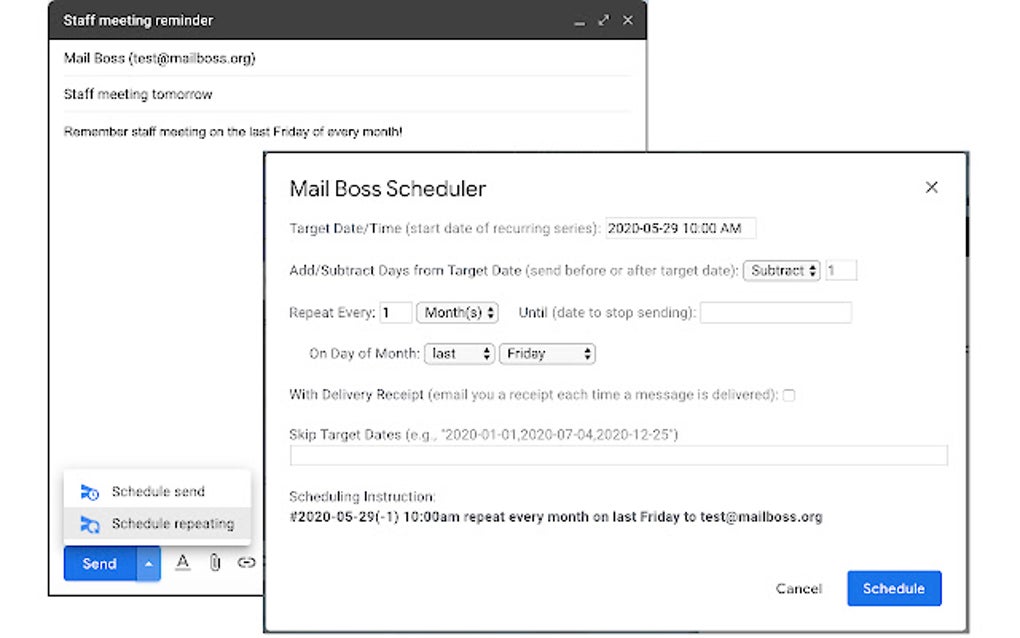Open the Friday weekday dropdown
This screenshot has height=638, width=1020.
(x=547, y=353)
